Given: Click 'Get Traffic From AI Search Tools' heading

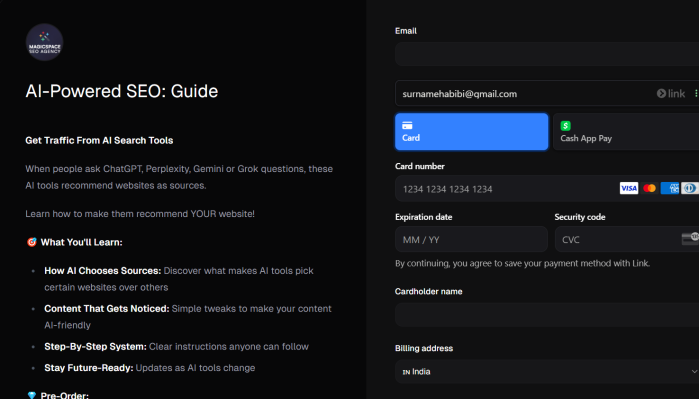Looking at the screenshot, I should (x=99, y=140).
